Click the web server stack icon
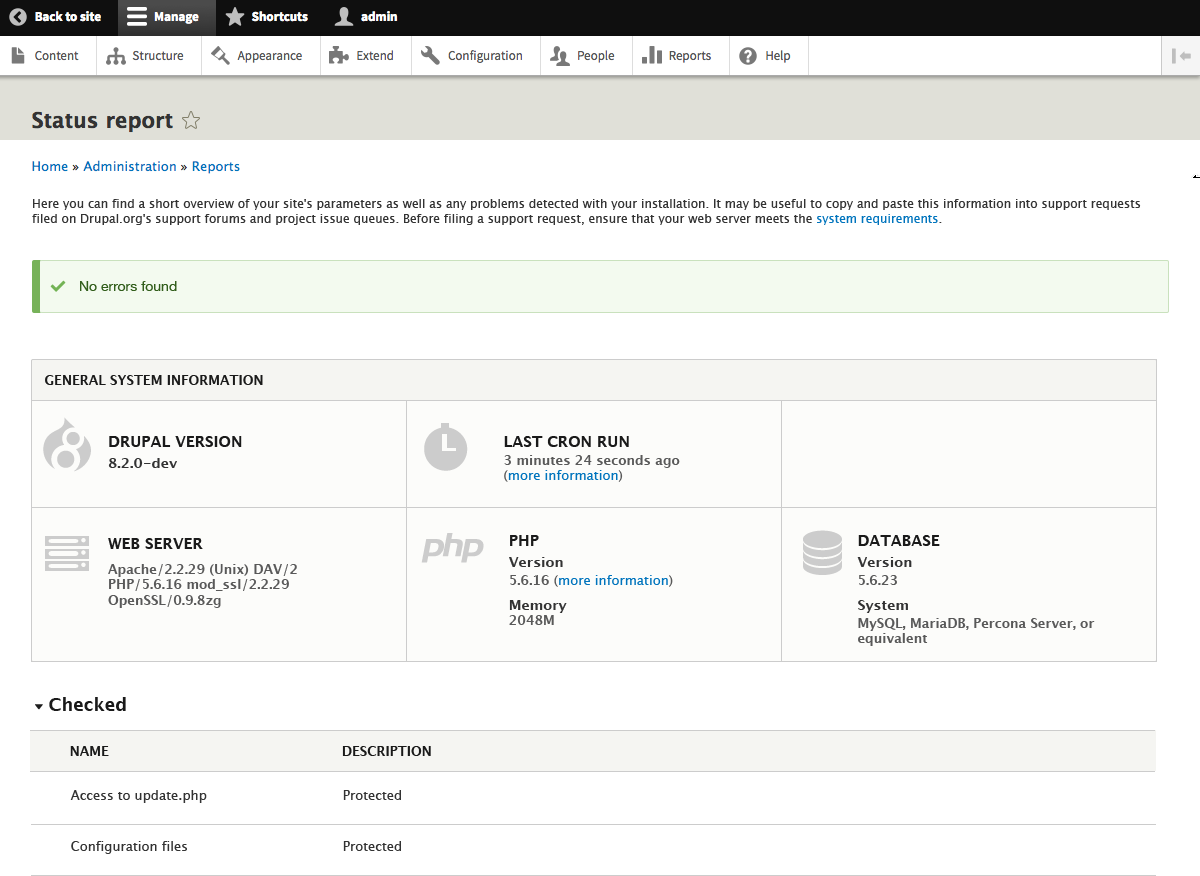1200x876 pixels. click(x=67, y=553)
